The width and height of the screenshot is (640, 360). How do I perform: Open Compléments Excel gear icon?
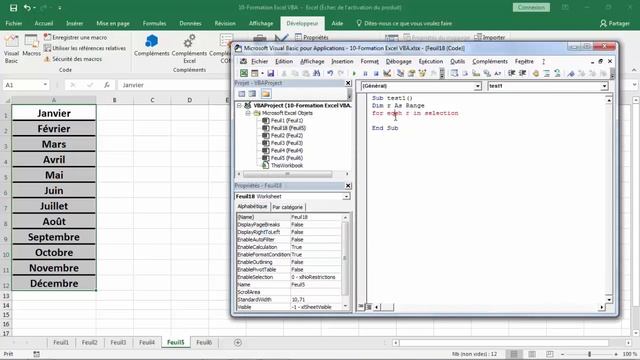[x=189, y=48]
